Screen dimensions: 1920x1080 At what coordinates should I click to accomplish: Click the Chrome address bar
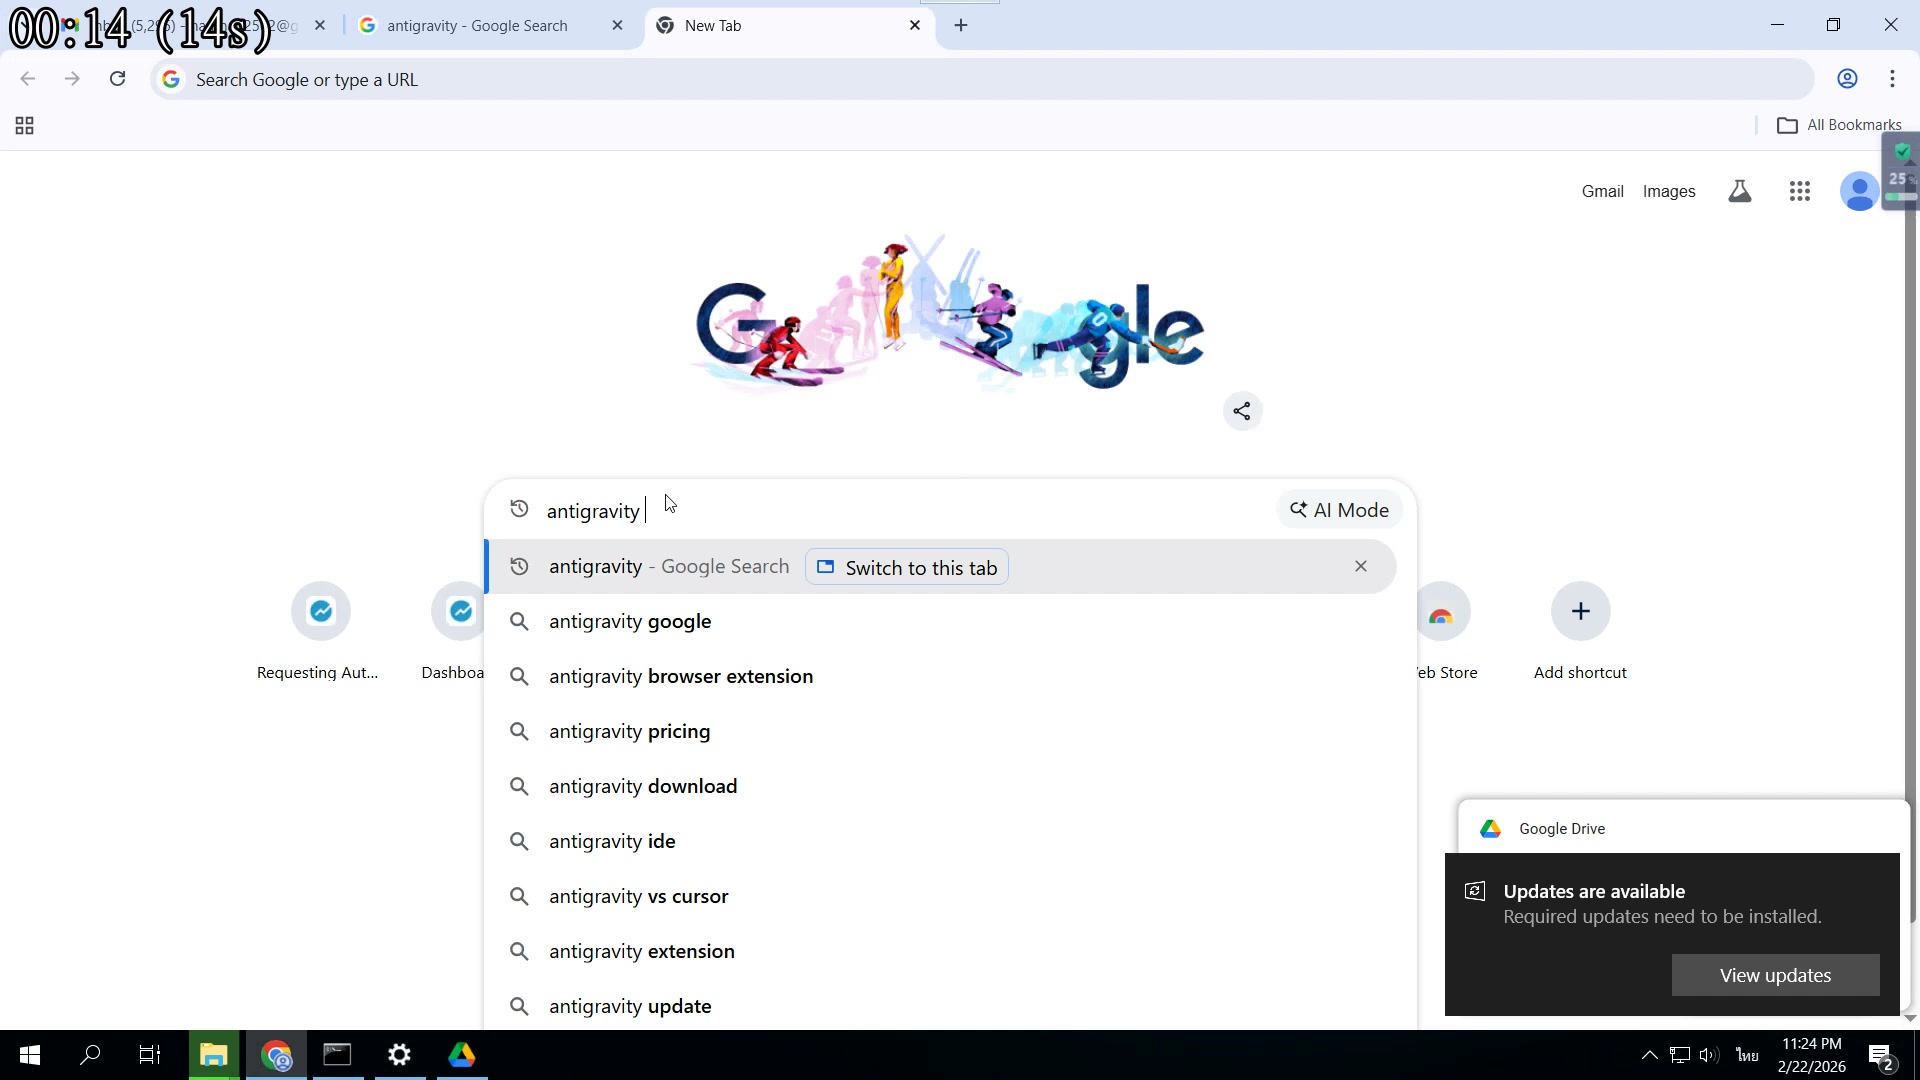click(x=700, y=79)
